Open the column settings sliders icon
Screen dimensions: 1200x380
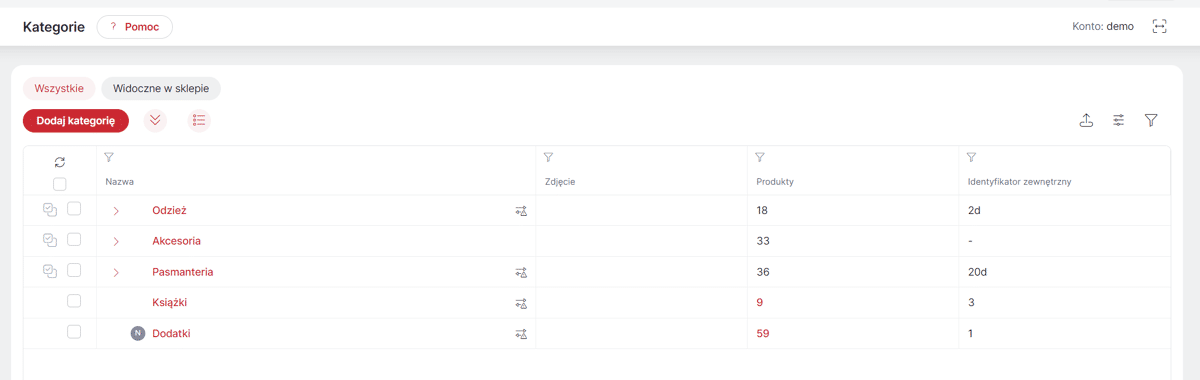1119,121
